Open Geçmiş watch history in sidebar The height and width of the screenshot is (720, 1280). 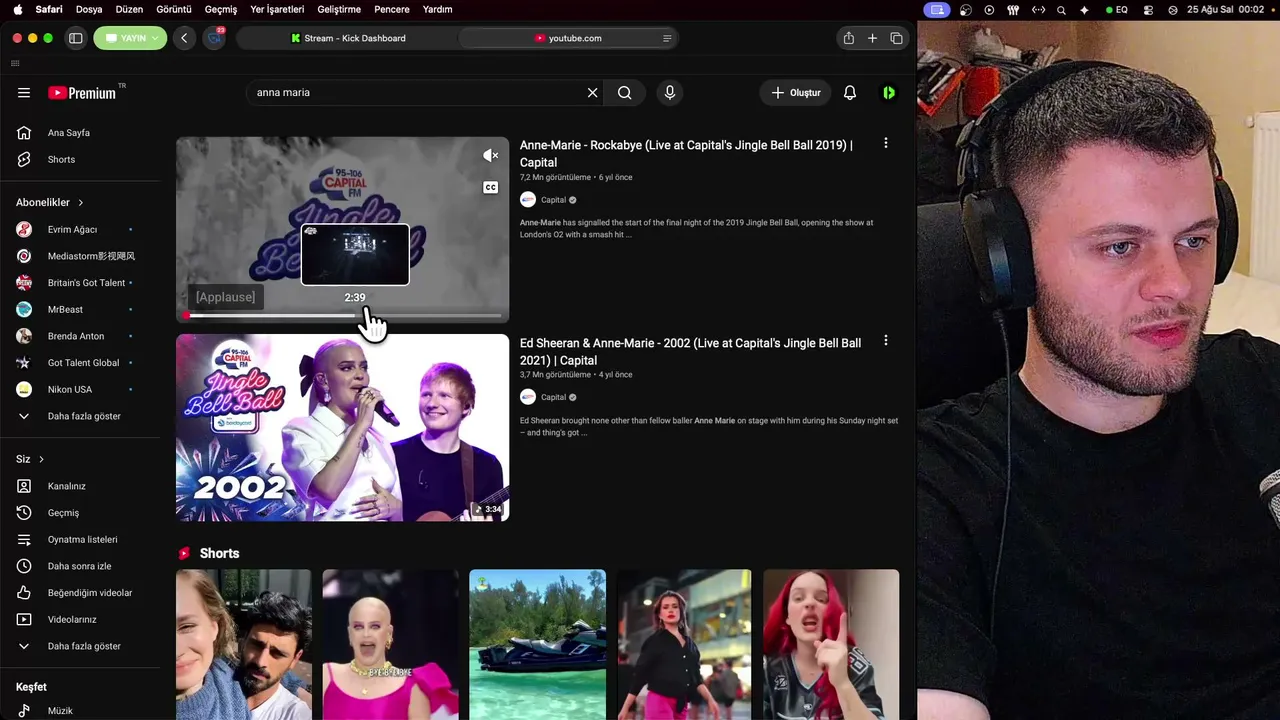80,513
